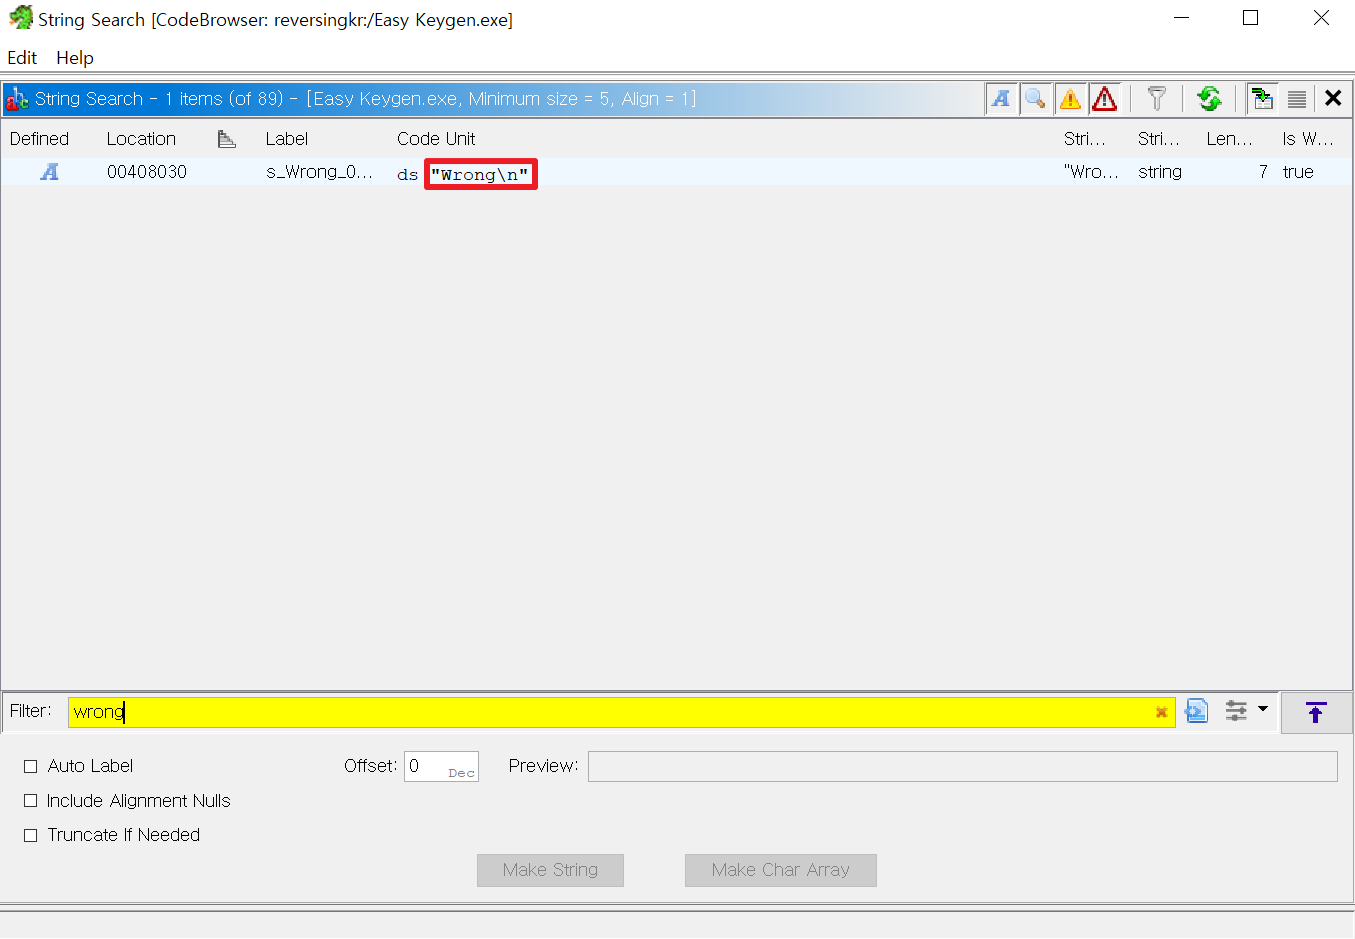This screenshot has width=1355, height=939.
Task: Refresh the string search with green arrows
Action: (x=1210, y=98)
